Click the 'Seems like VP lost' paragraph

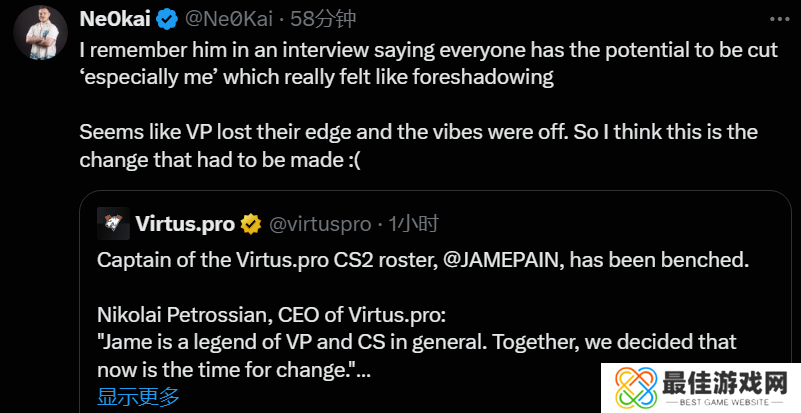point(418,146)
